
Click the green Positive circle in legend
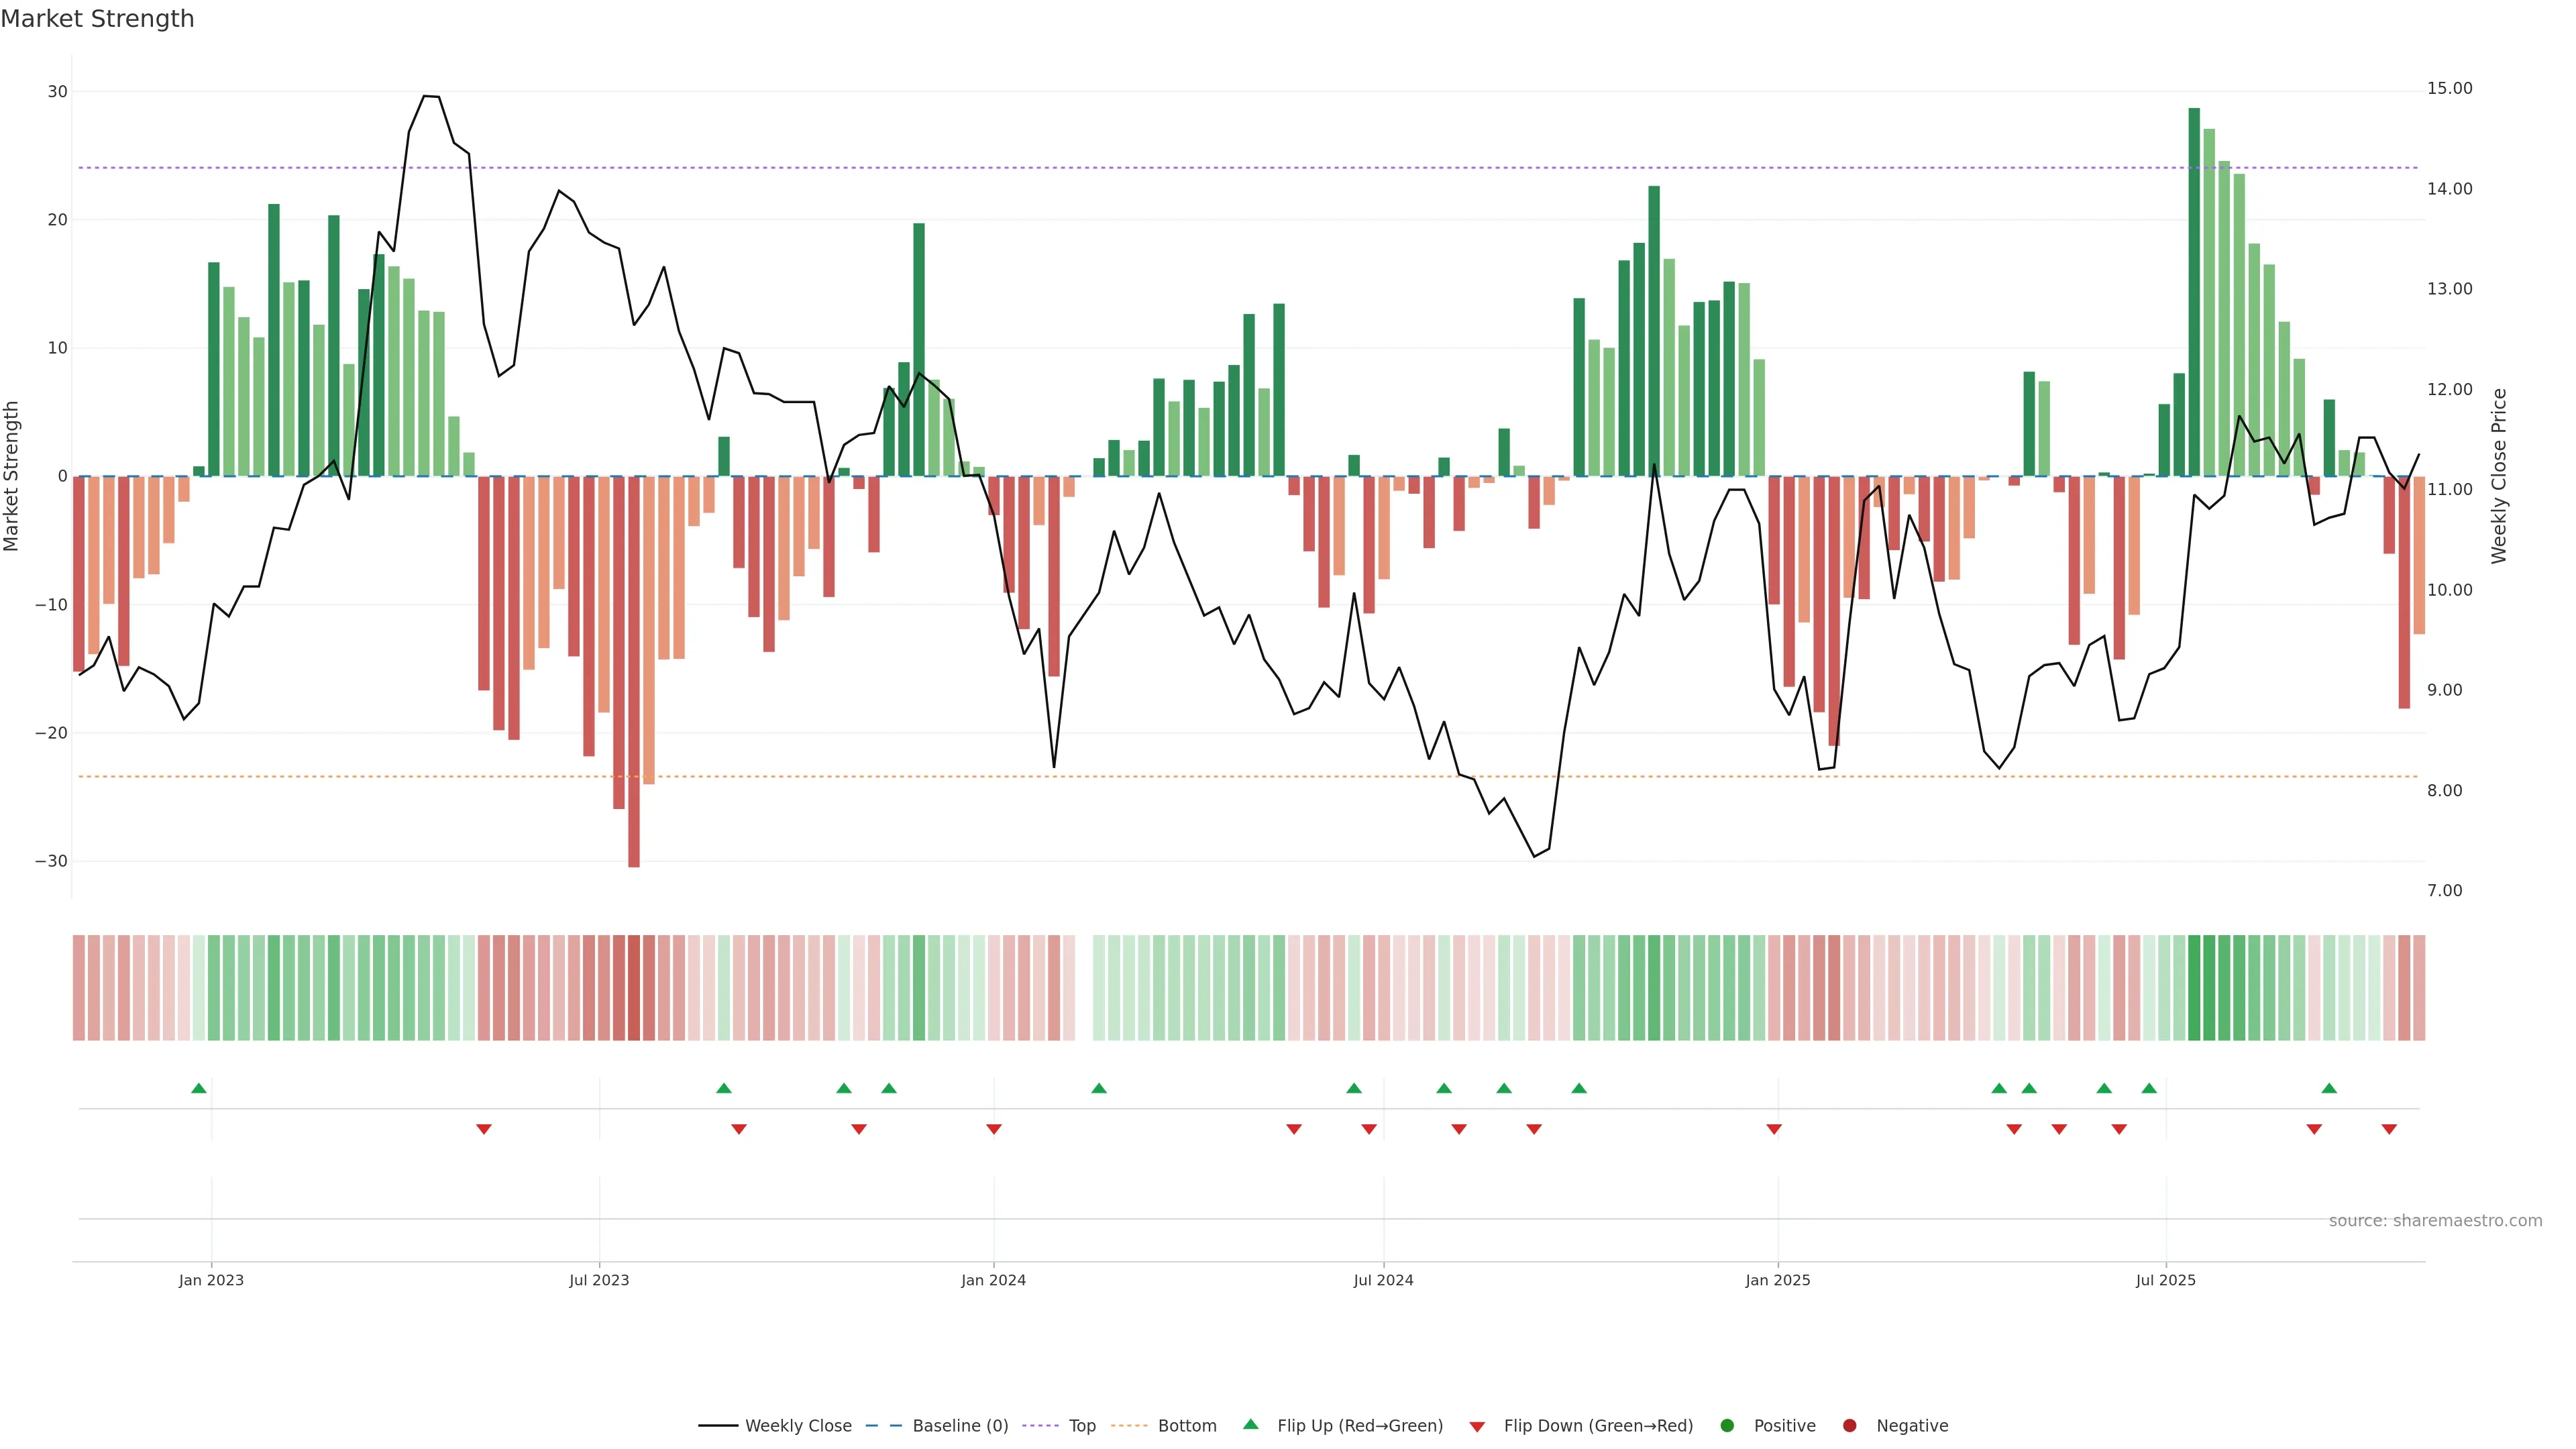click(1727, 1426)
